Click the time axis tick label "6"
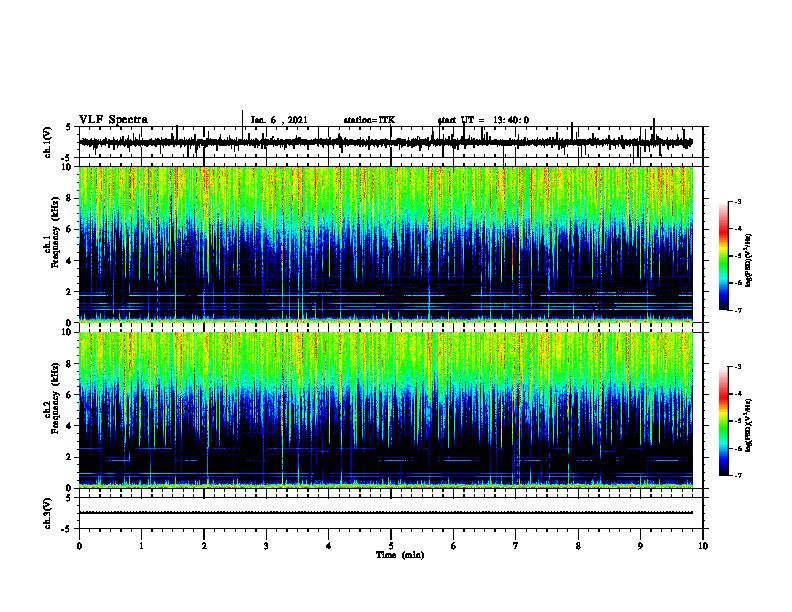This screenshot has height=612, width=792. click(x=454, y=546)
